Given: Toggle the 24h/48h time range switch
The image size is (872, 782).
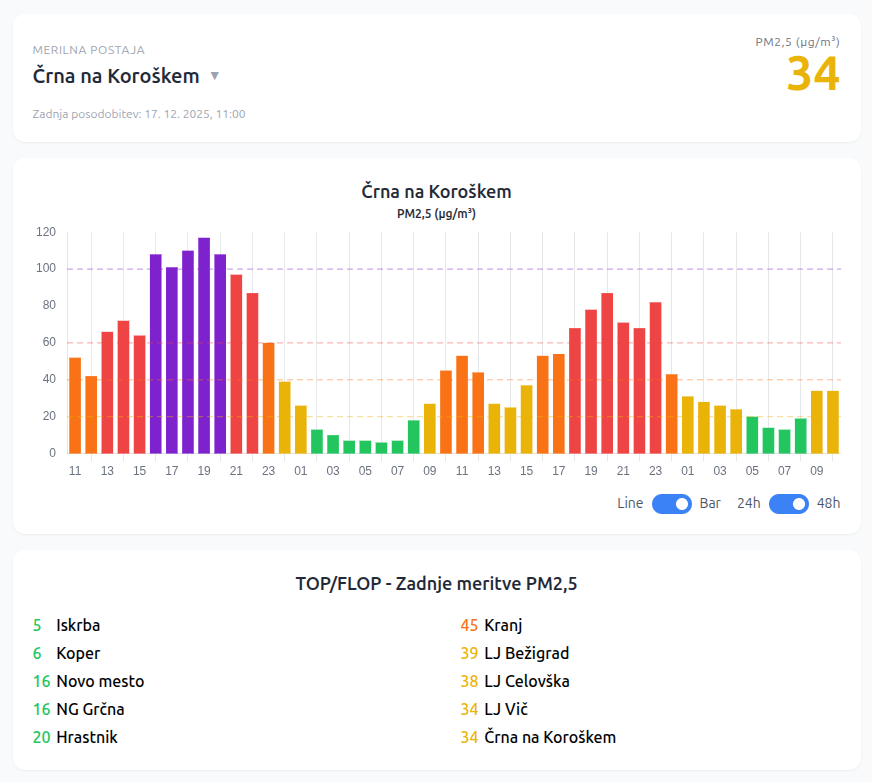Looking at the screenshot, I should coord(789,504).
